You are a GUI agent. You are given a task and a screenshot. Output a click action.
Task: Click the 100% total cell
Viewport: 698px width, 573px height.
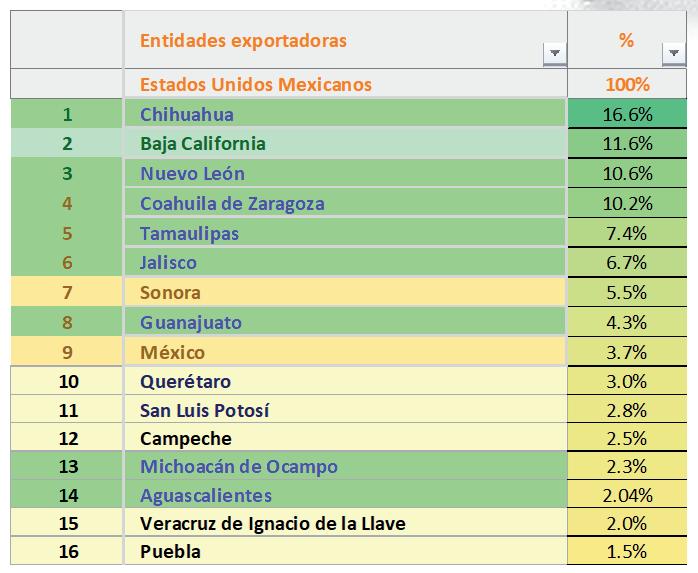[x=627, y=84]
